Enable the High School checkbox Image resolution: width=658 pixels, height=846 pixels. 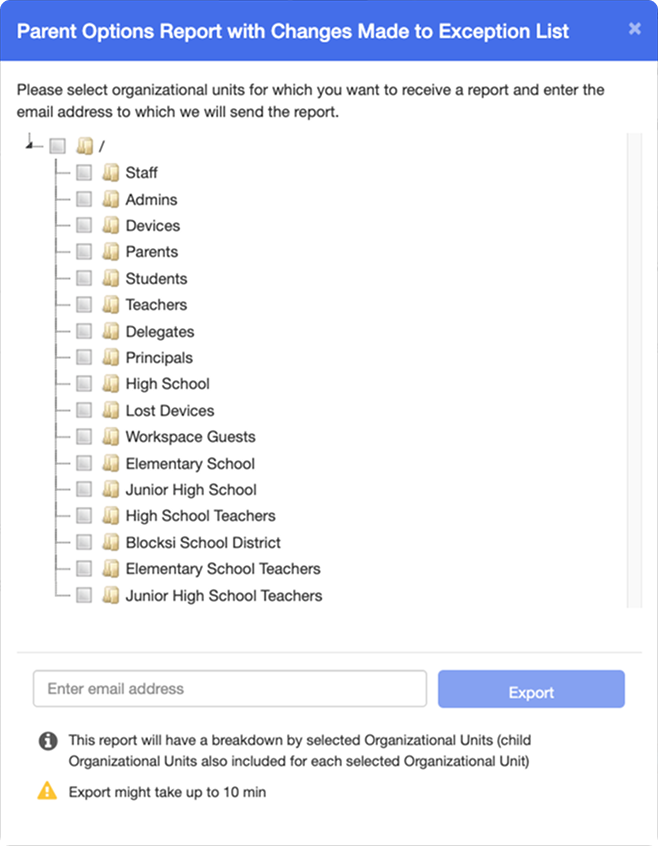tap(84, 384)
